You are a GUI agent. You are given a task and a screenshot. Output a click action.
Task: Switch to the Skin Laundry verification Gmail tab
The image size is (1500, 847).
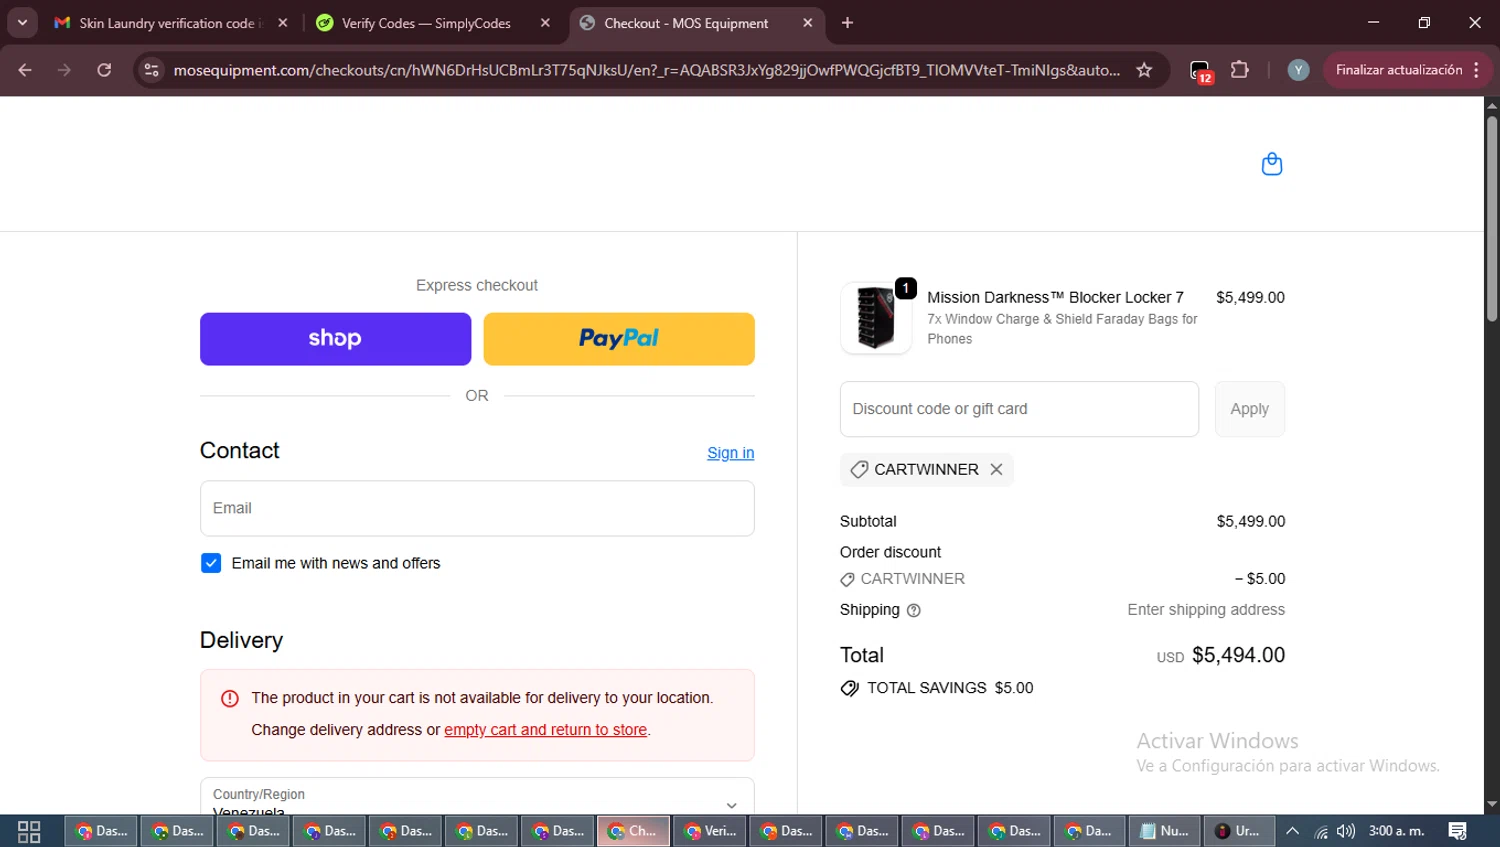coord(170,23)
